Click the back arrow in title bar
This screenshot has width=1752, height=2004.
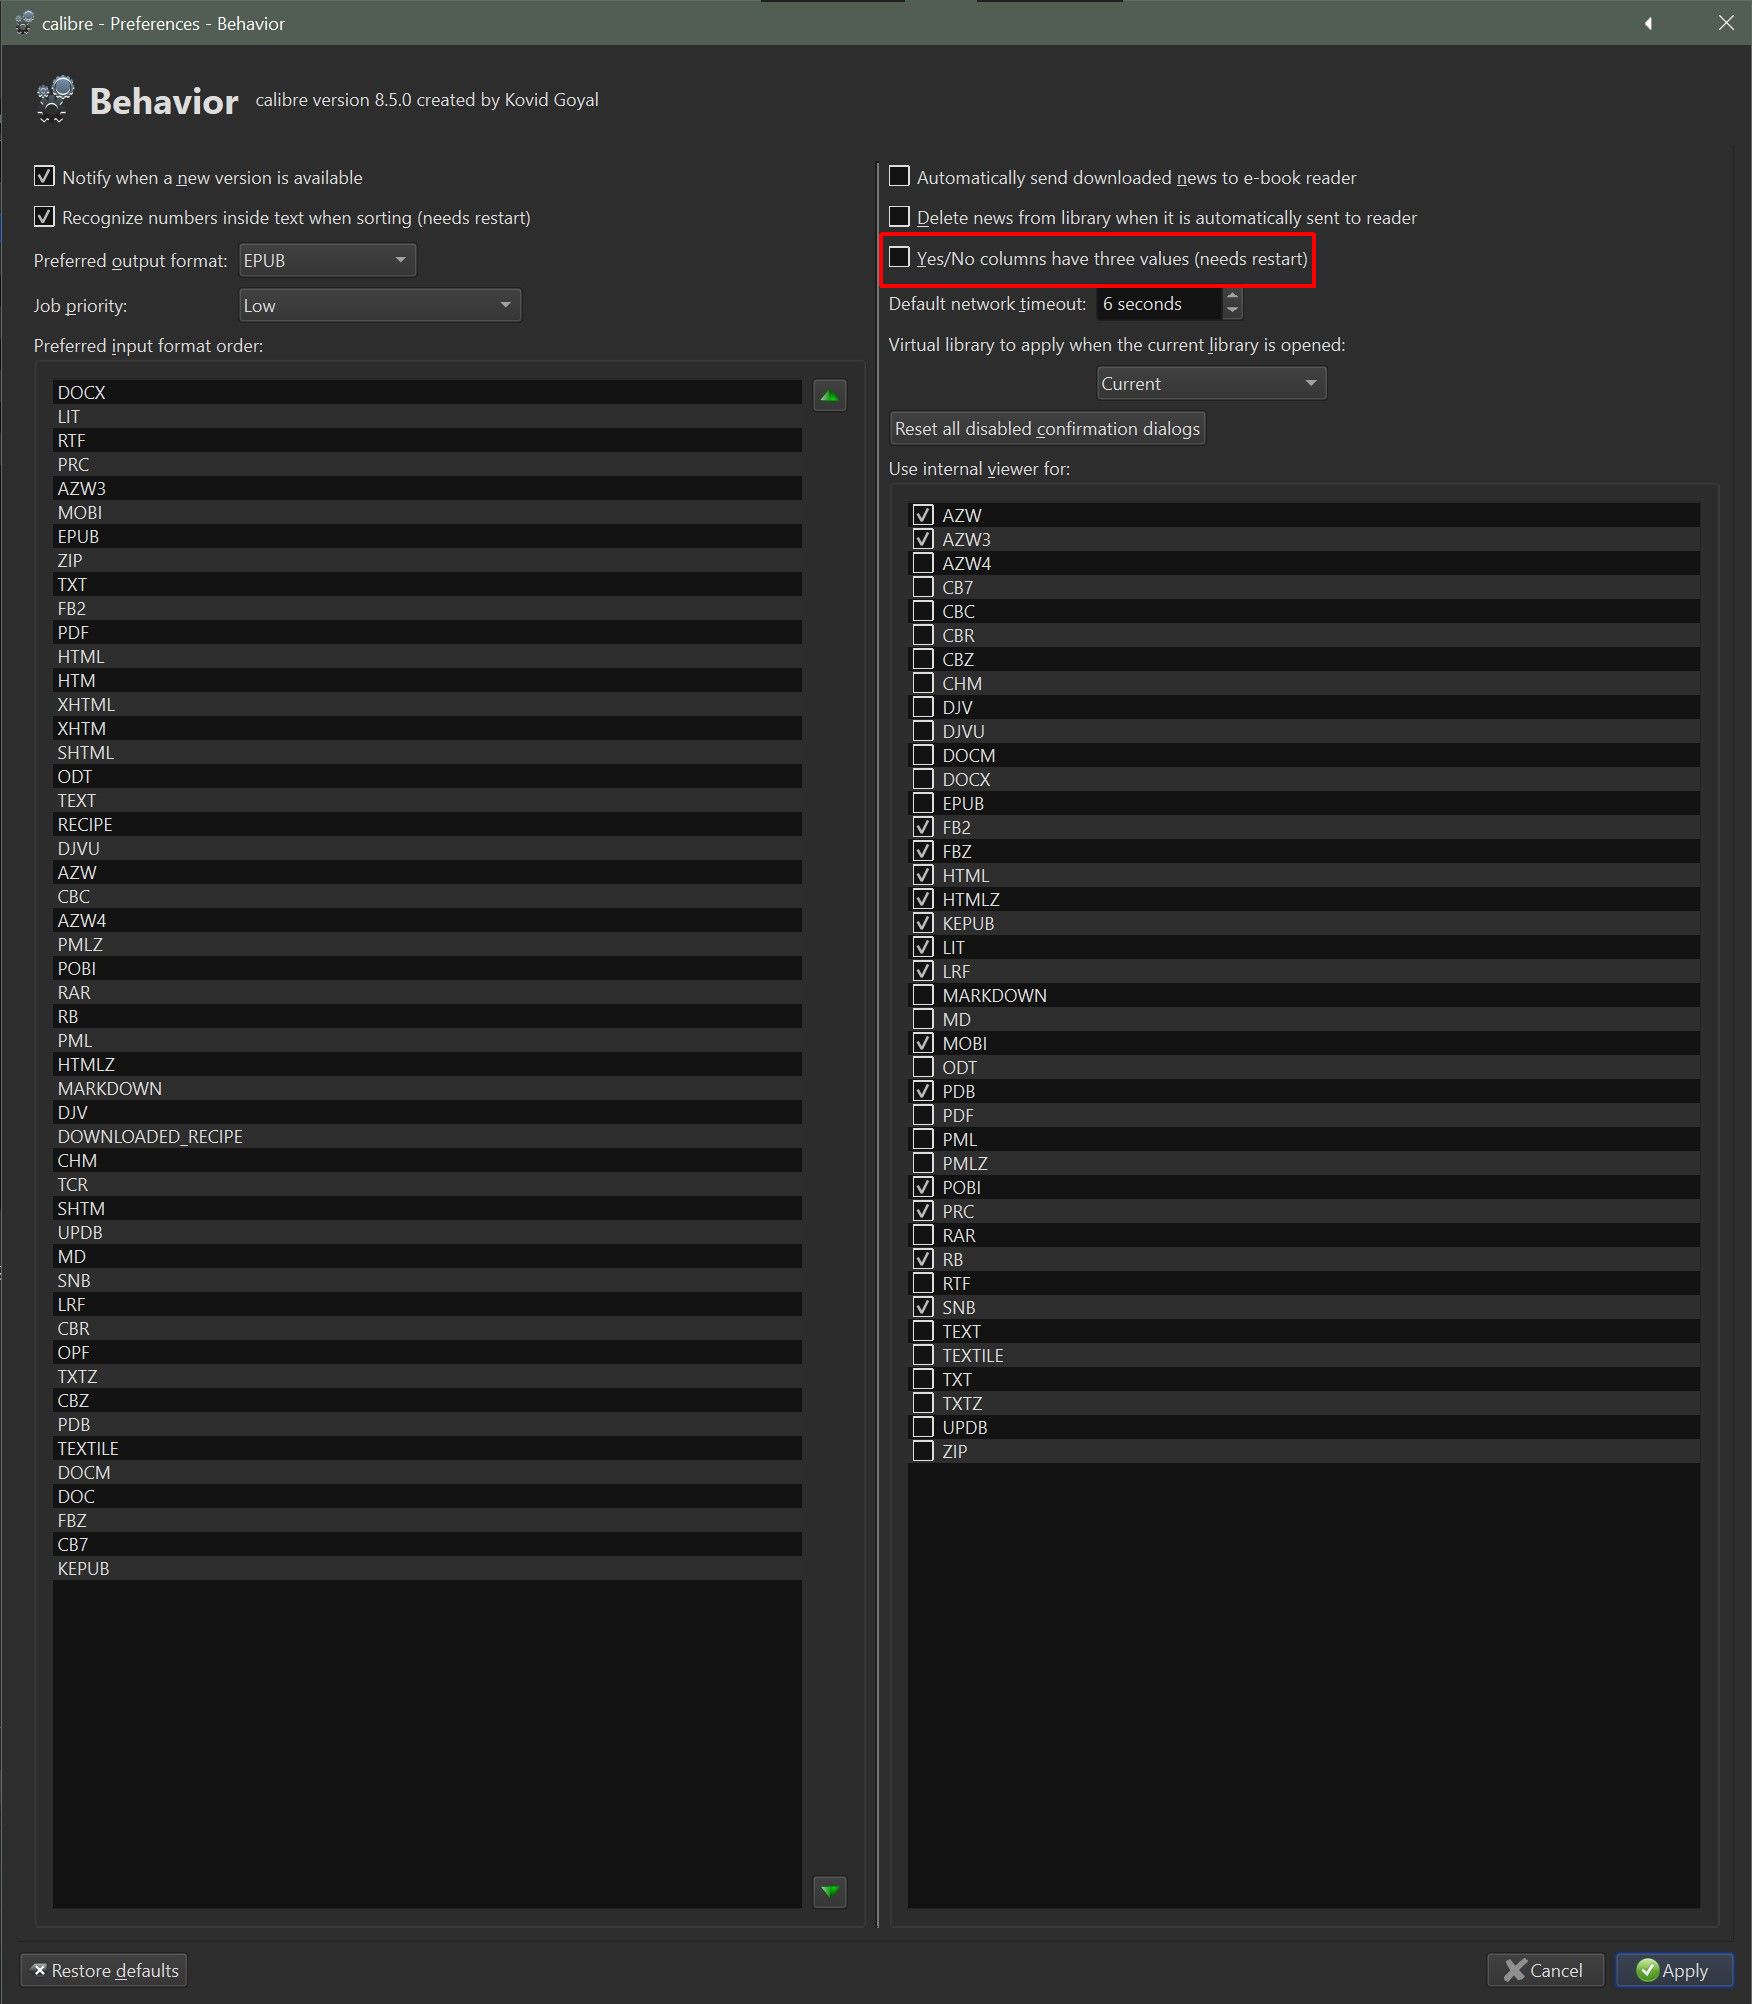coord(1648,23)
